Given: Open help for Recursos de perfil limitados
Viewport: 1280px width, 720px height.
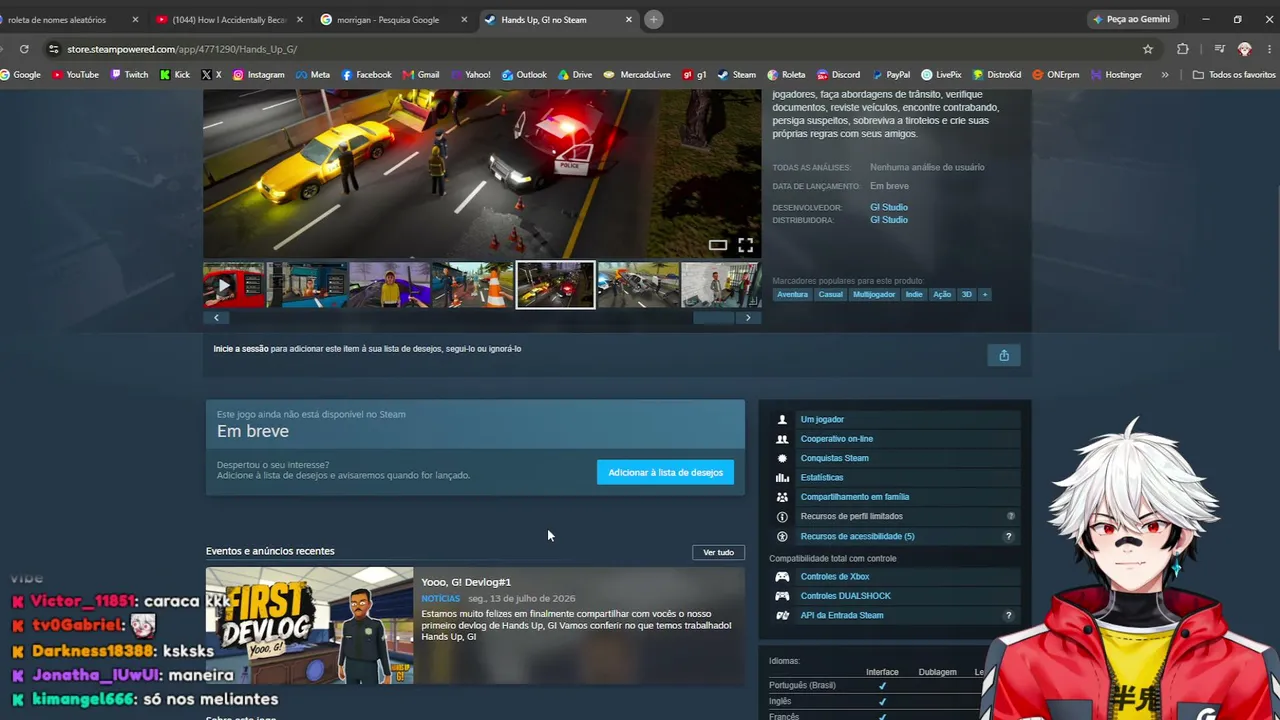Looking at the screenshot, I should pyautogui.click(x=1011, y=517).
